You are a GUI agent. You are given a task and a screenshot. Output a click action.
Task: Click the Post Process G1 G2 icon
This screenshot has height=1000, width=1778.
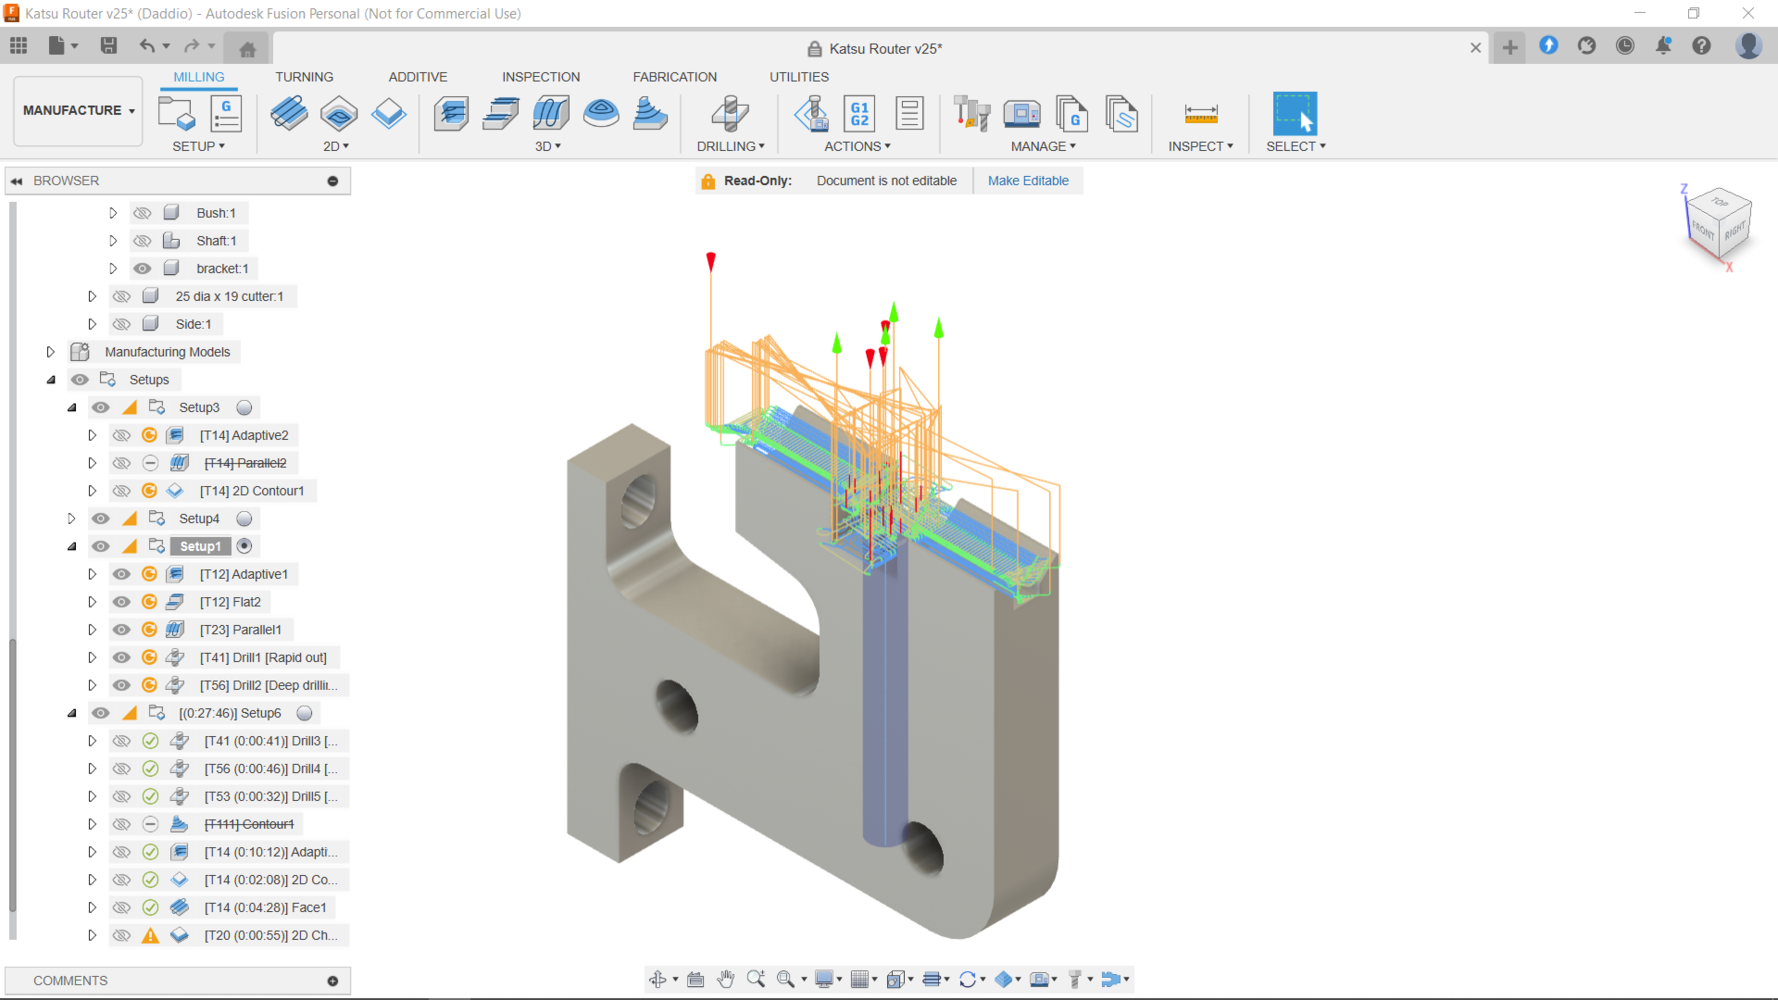point(859,114)
